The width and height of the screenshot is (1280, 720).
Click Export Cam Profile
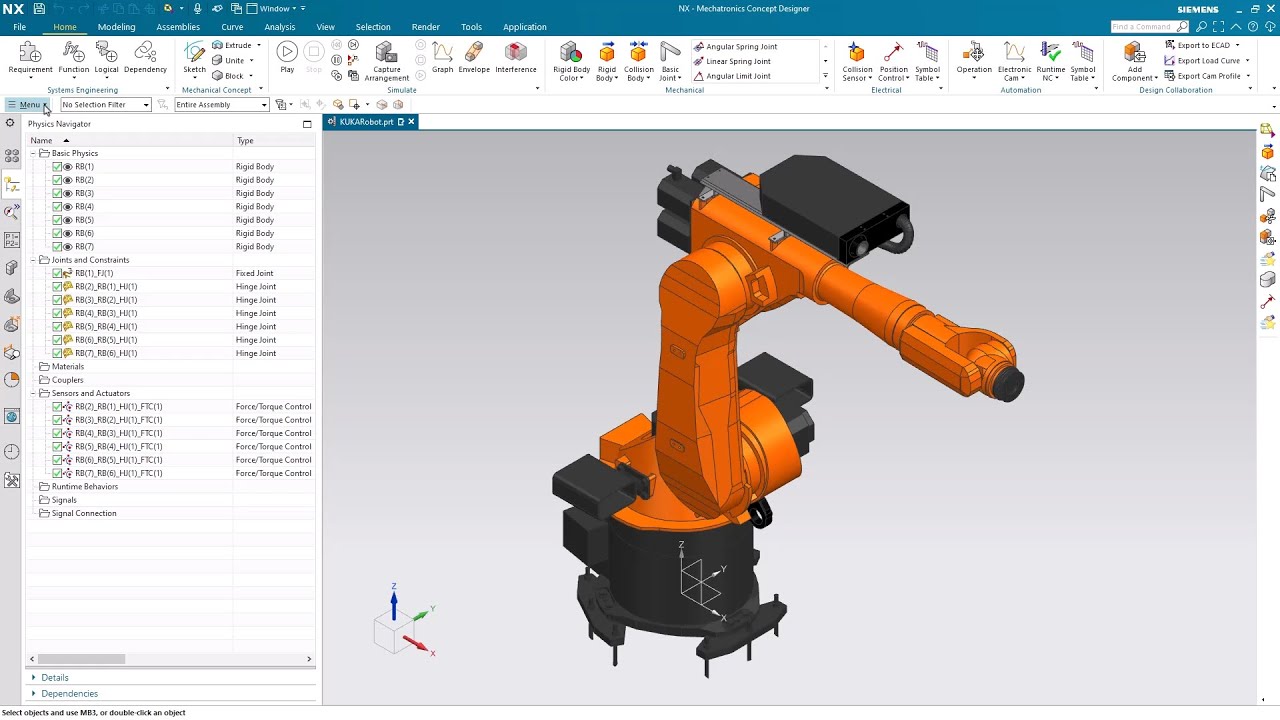pos(1203,76)
